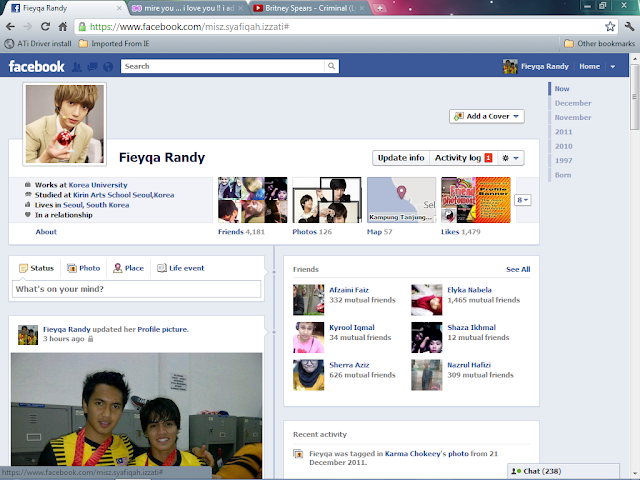Select the Place composer tab
The image size is (640, 480).
[129, 268]
